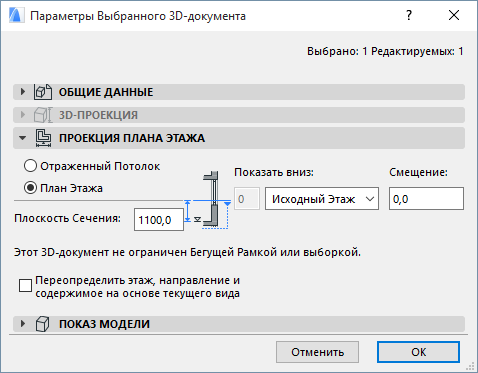Click the Смещение label
The width and height of the screenshot is (478, 373).
click(418, 172)
